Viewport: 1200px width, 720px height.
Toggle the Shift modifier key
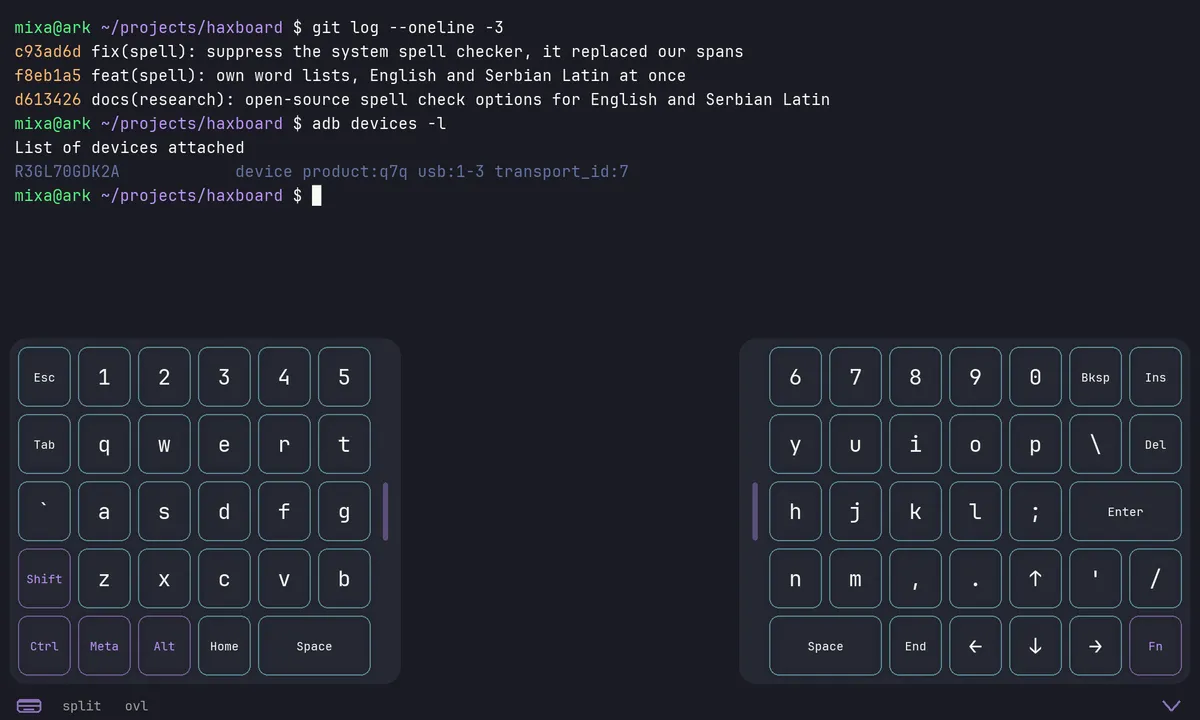(x=44, y=578)
